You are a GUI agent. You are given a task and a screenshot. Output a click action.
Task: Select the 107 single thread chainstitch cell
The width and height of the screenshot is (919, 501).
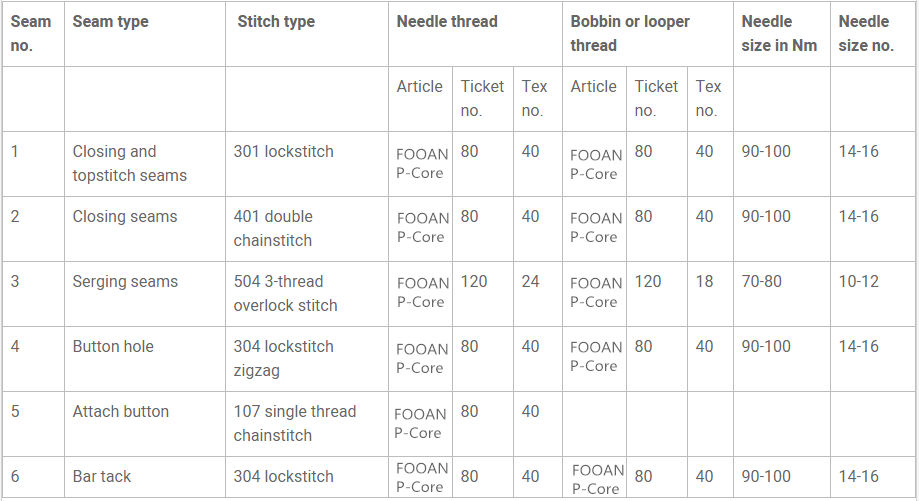click(307, 424)
